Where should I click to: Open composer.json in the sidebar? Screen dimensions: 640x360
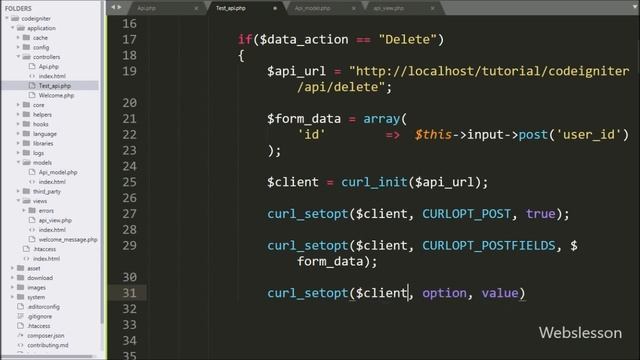point(46,336)
